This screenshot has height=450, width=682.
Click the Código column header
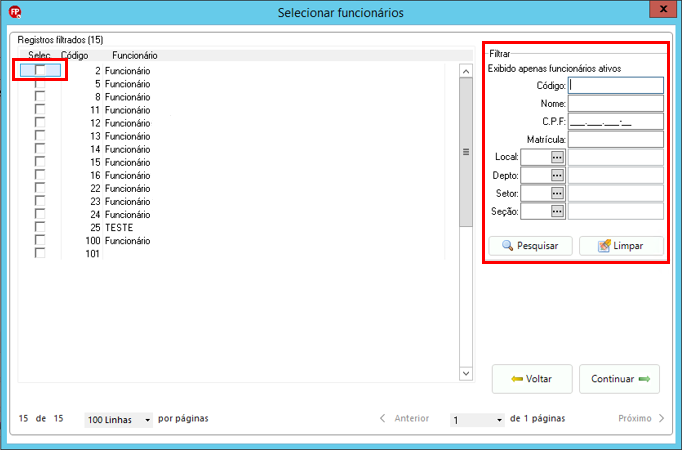tap(74, 55)
